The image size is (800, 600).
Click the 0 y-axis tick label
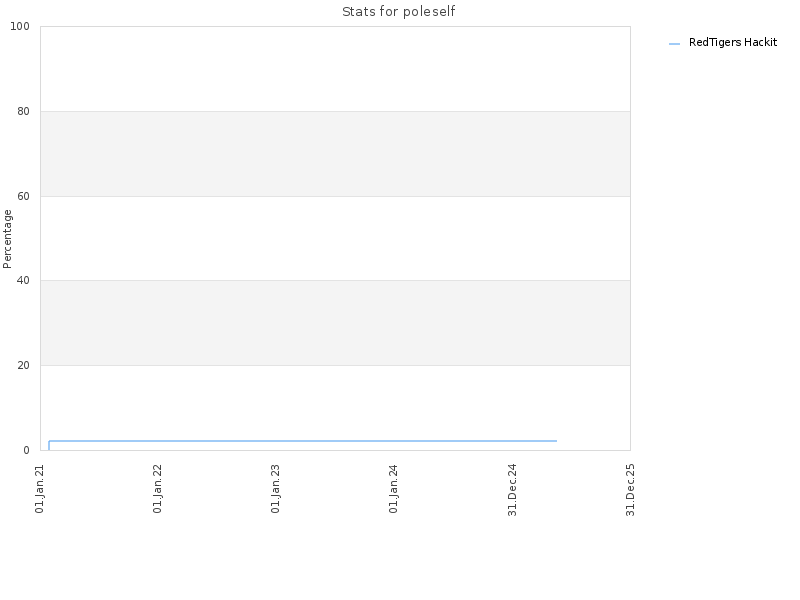point(27,451)
